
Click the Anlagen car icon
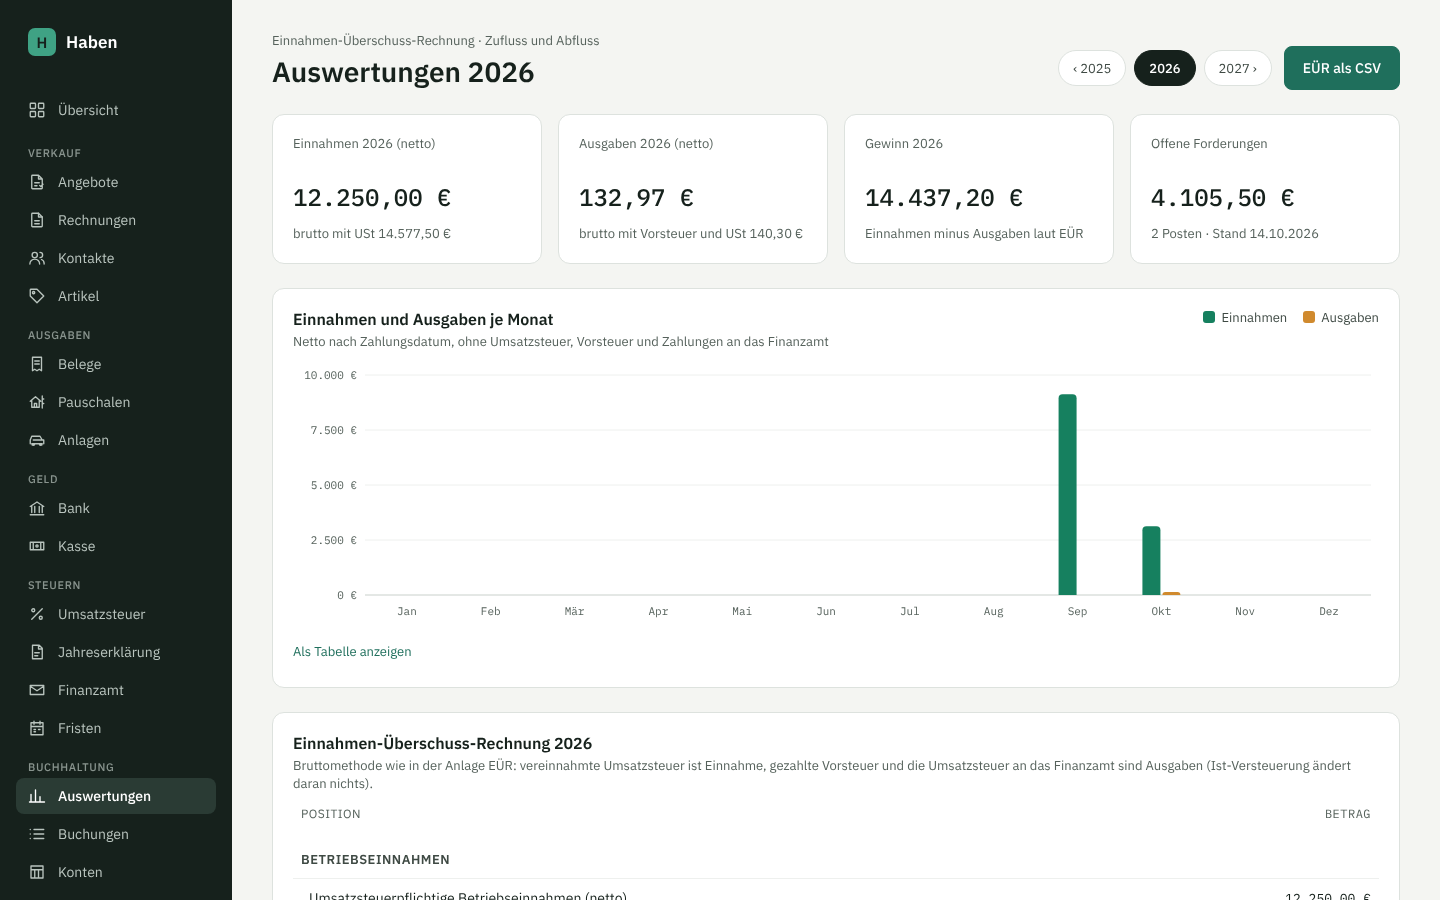click(x=37, y=440)
